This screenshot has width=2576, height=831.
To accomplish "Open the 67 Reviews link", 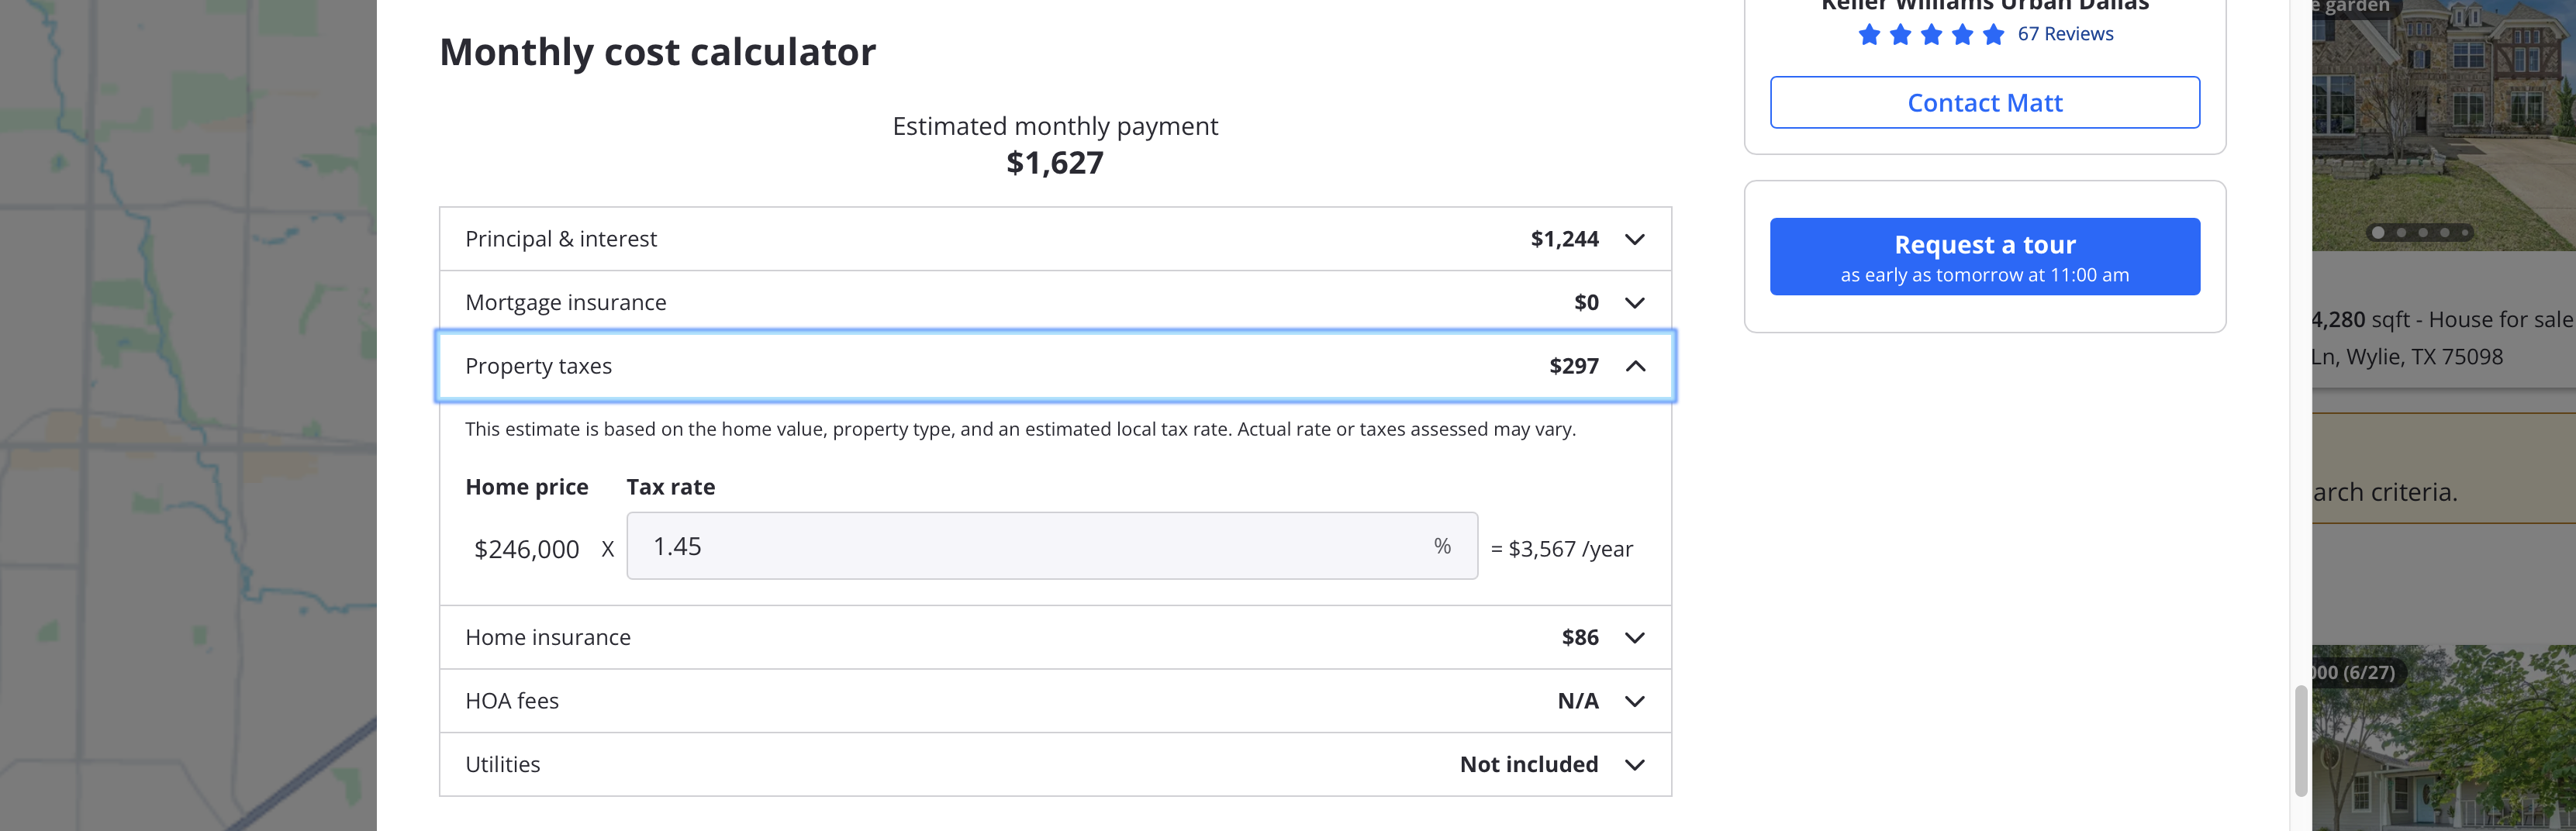I will click(2065, 34).
